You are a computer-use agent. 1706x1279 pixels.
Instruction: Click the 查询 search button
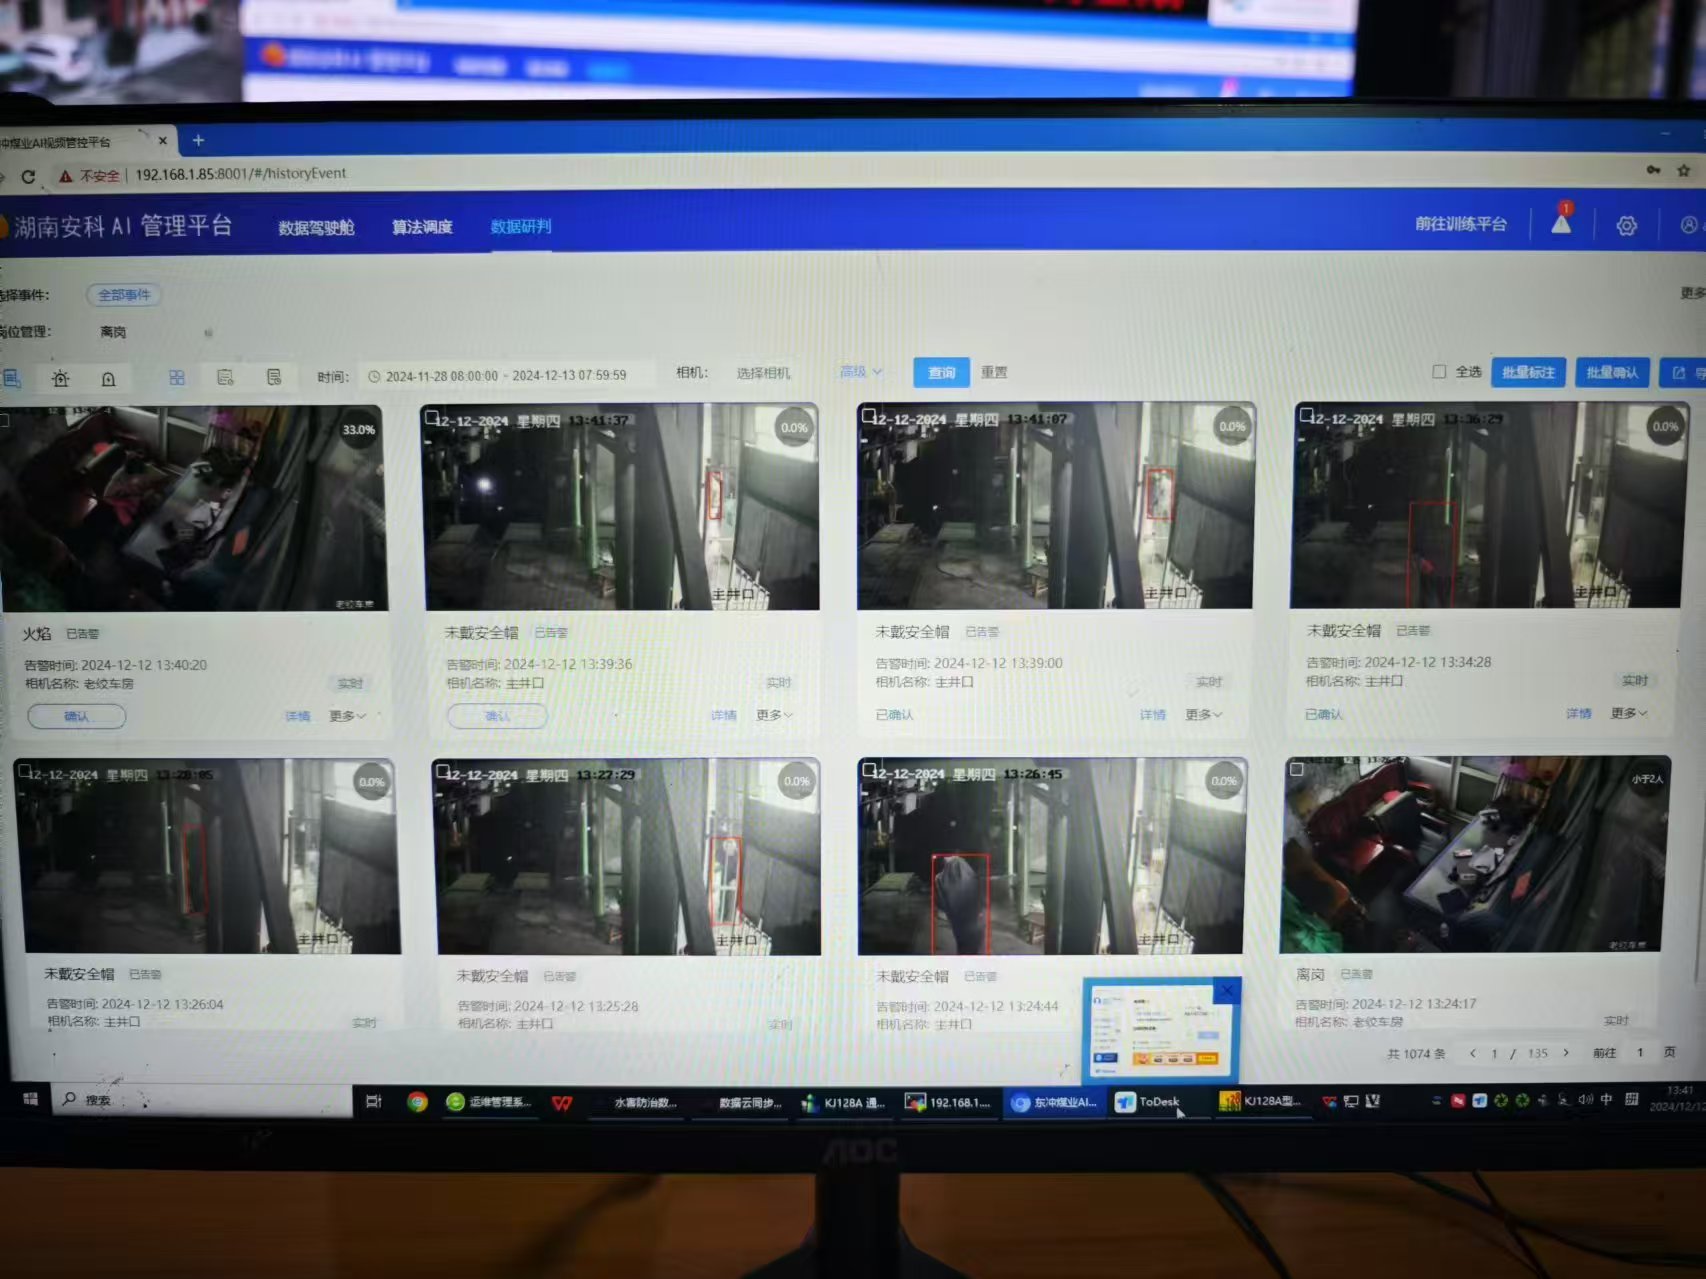(x=941, y=372)
